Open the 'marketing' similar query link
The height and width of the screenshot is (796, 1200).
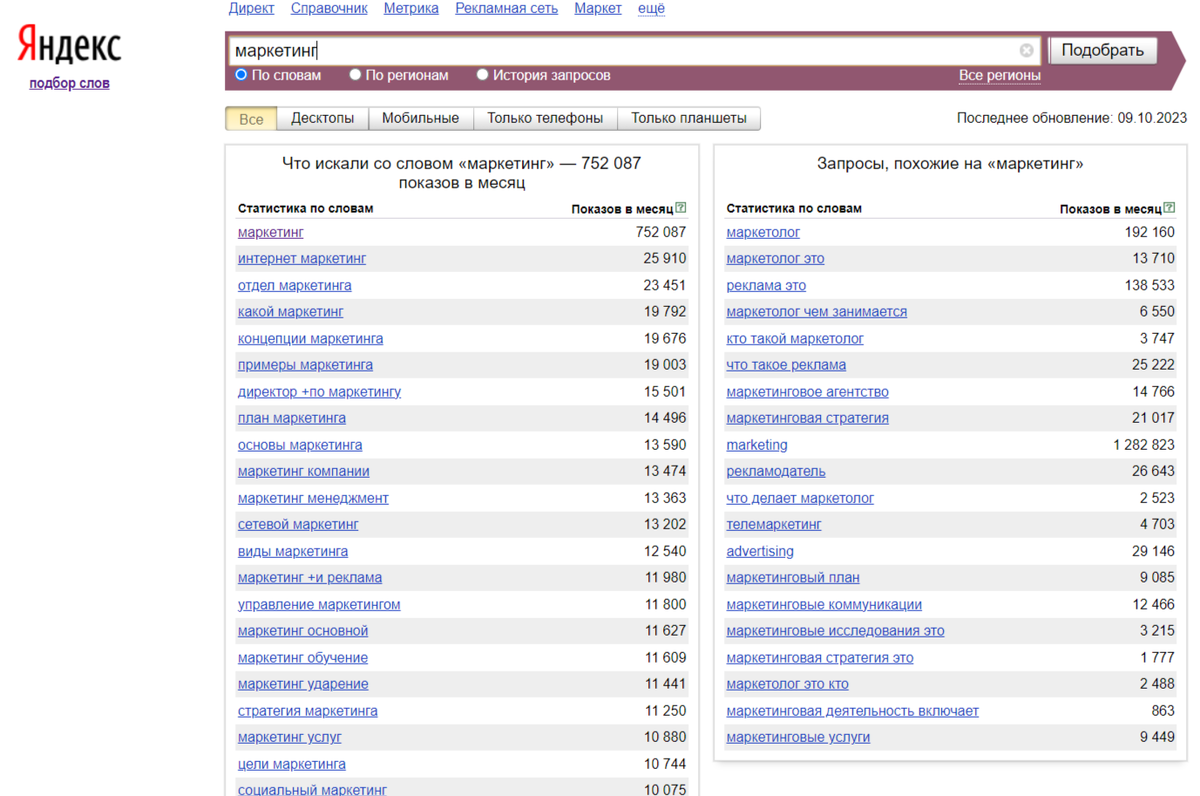[x=757, y=445]
